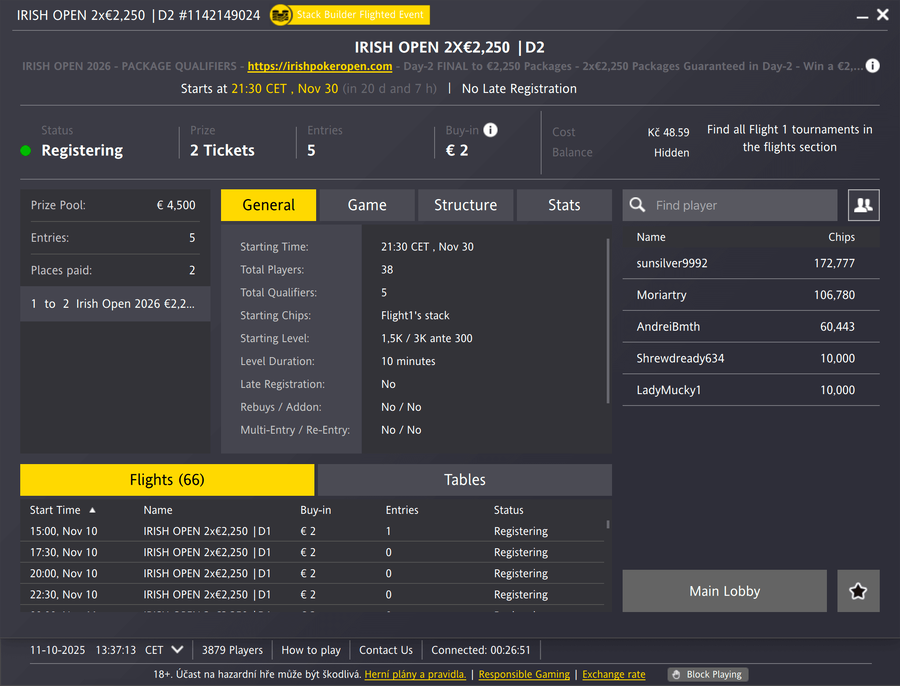This screenshot has width=900, height=686.
Task: Open the Responsible Gaming link
Action: [524, 675]
